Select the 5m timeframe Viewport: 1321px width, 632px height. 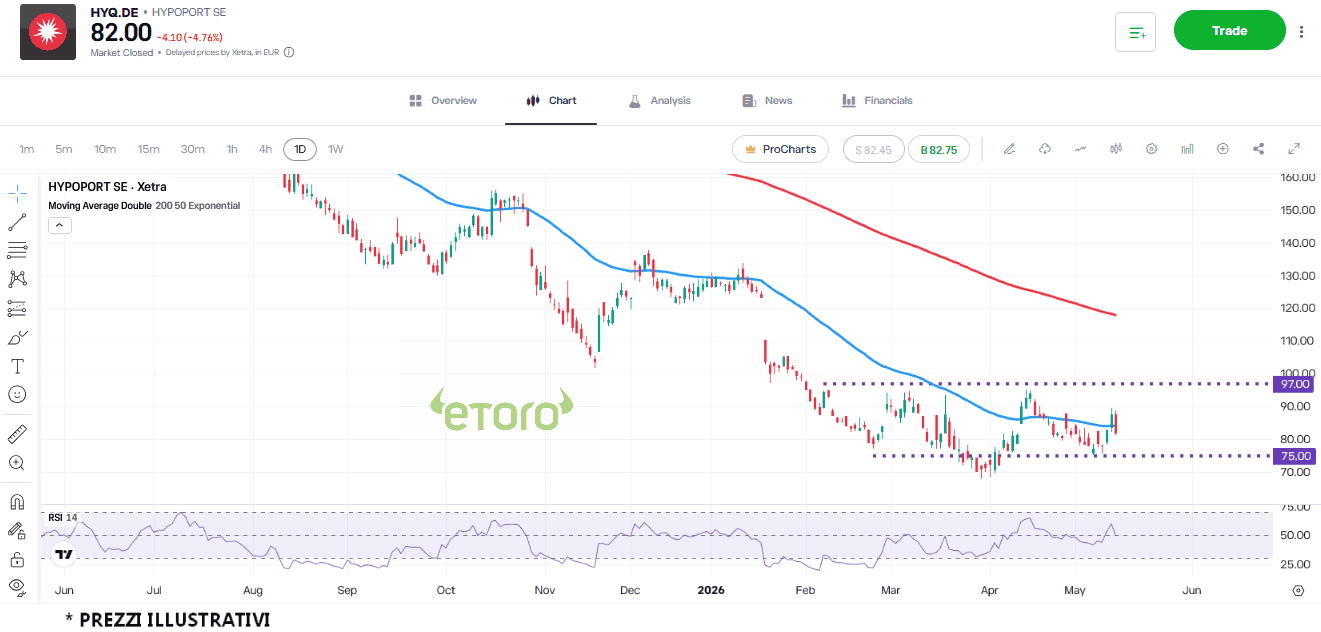[64, 149]
